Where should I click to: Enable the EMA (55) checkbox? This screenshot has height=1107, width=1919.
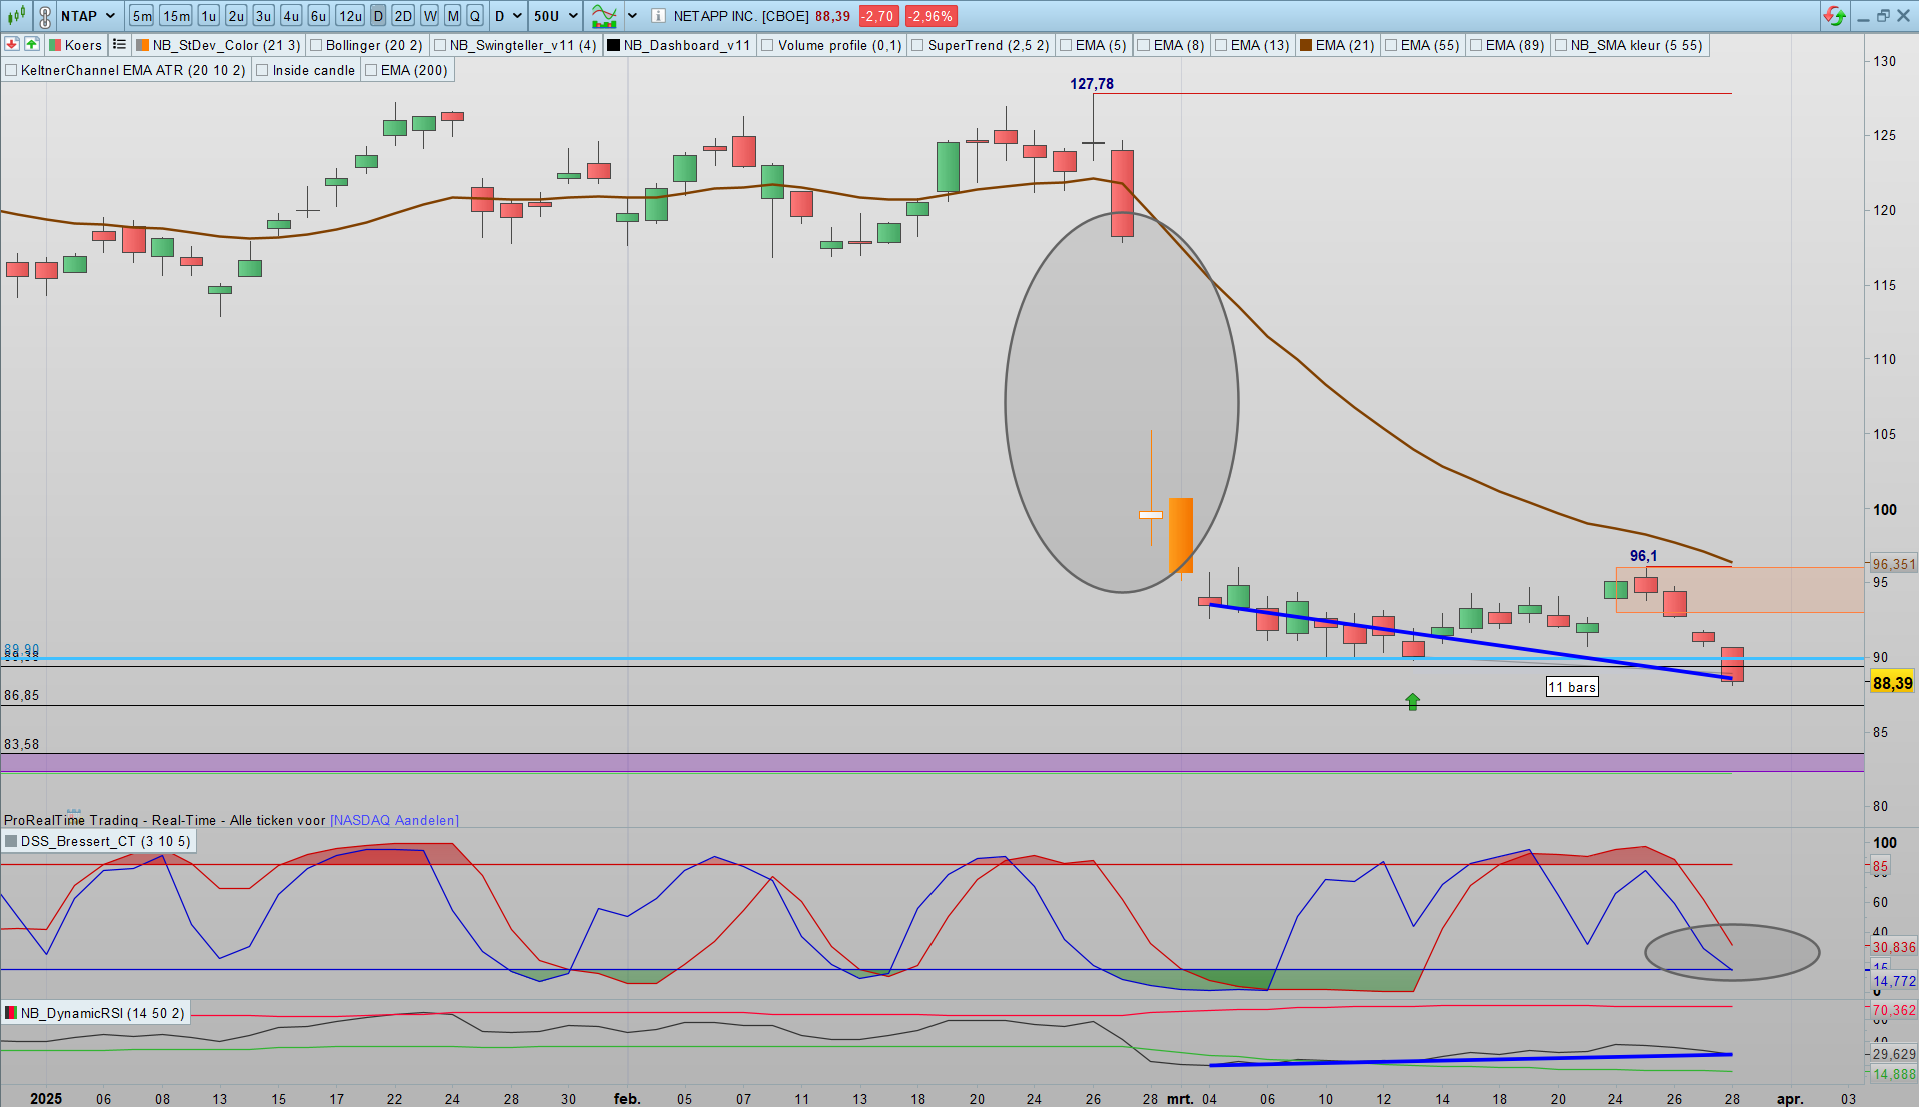coord(1391,45)
